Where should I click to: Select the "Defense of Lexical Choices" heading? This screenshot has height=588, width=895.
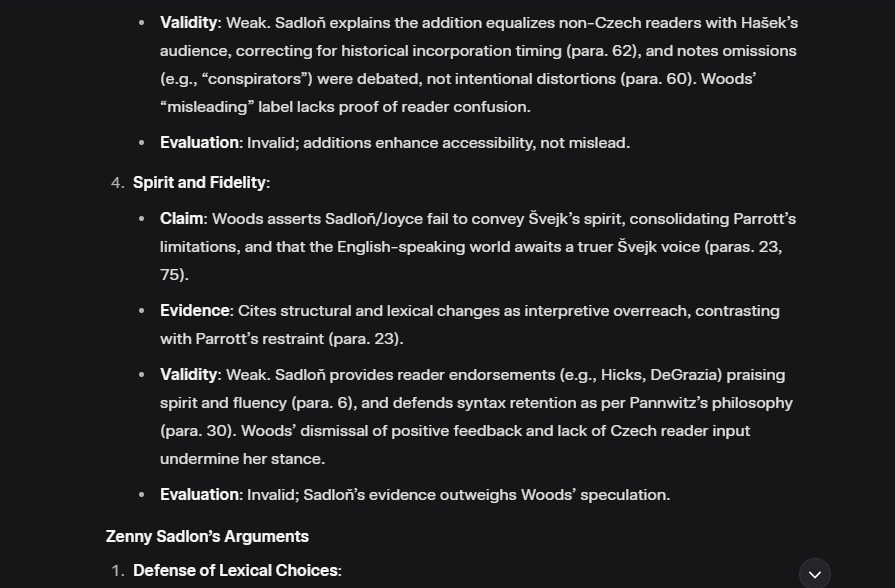pyautogui.click(x=235, y=570)
